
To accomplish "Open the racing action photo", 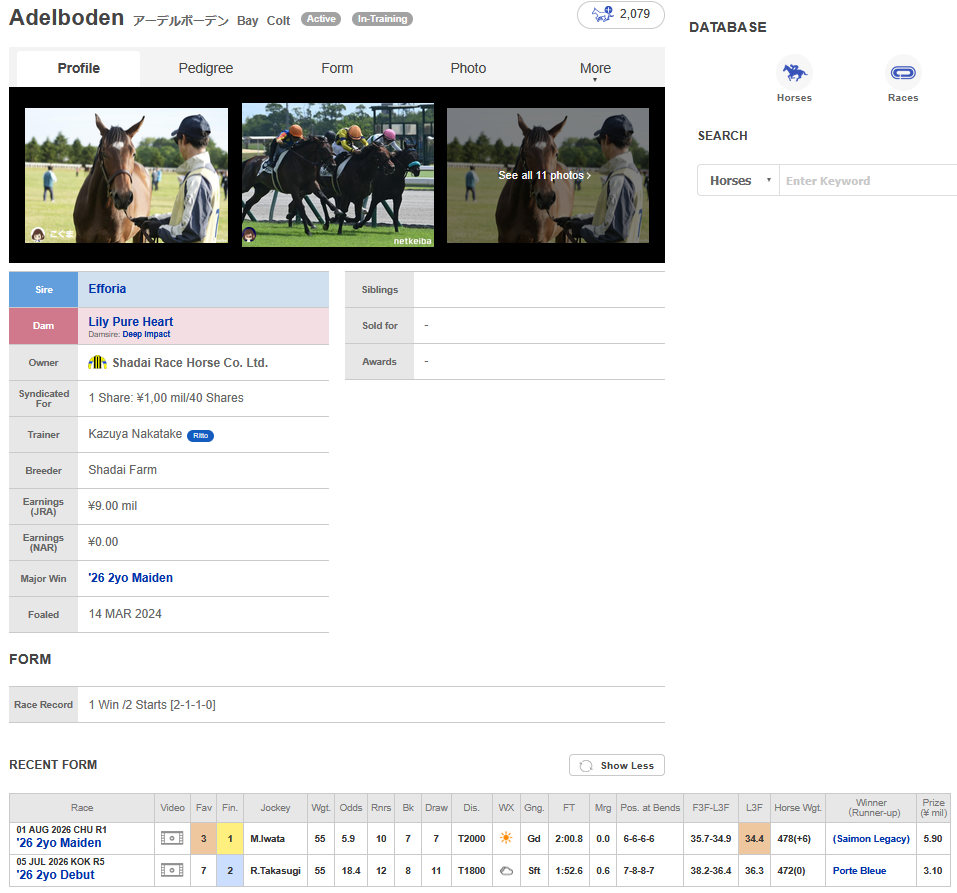I will coord(338,175).
